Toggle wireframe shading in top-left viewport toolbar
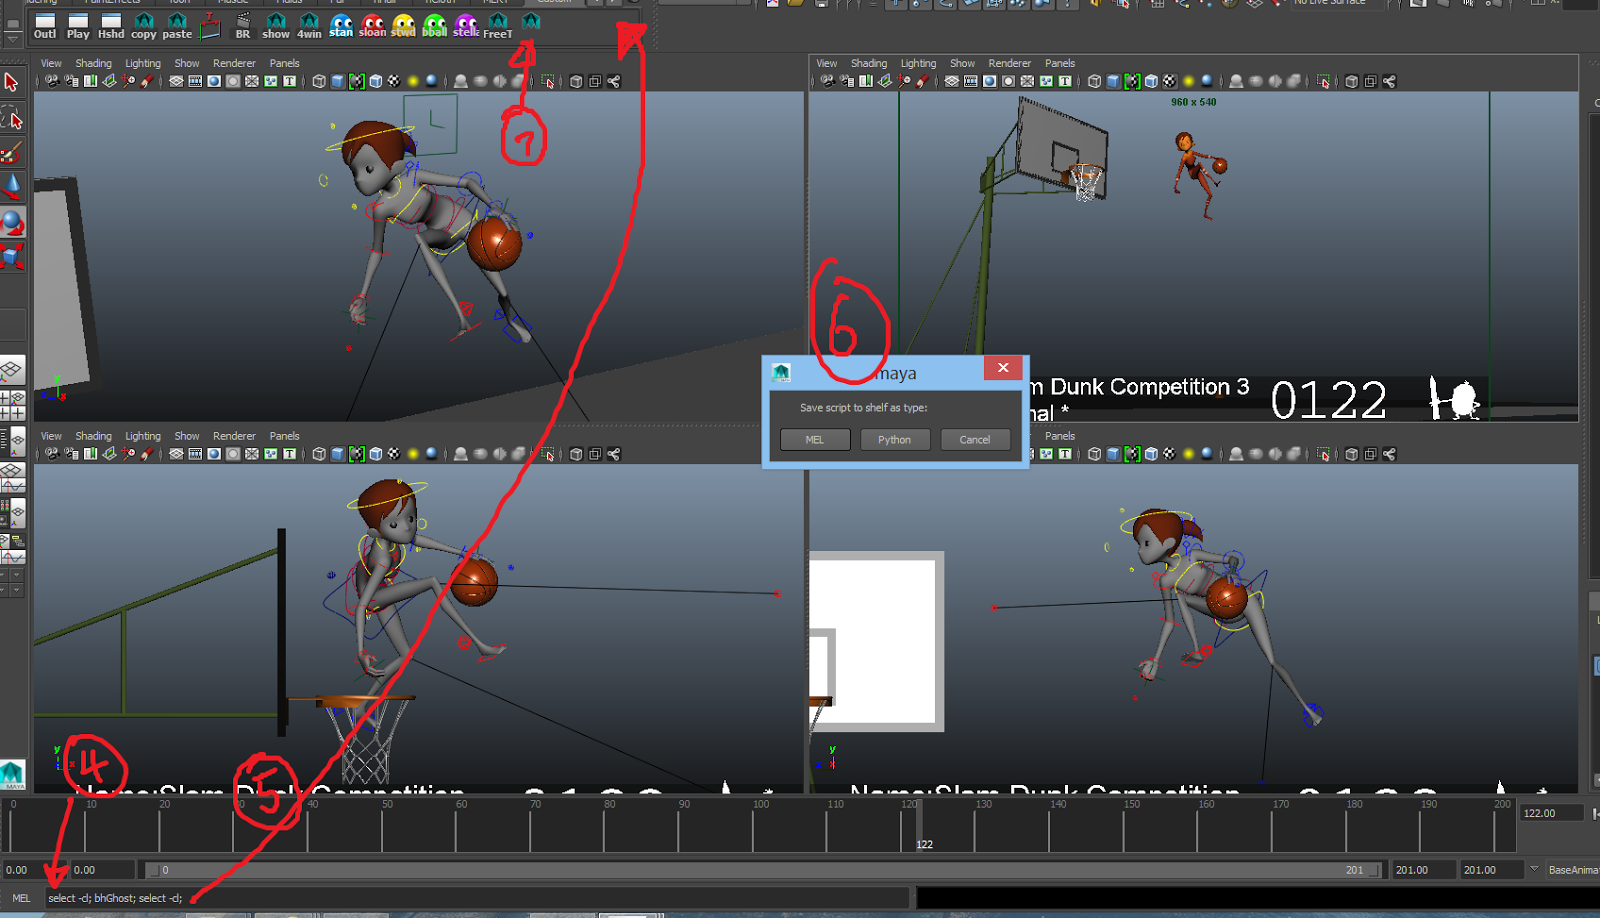 tap(319, 81)
